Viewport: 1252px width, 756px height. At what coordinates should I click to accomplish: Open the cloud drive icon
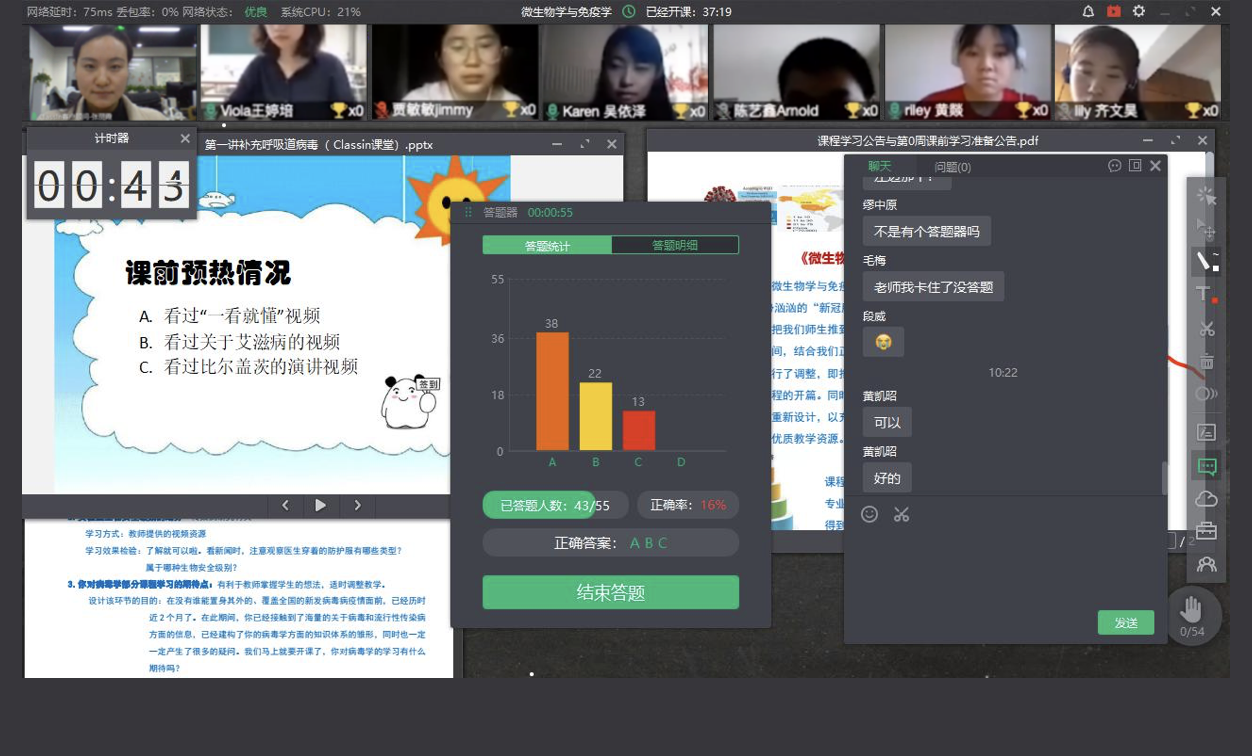1207,499
